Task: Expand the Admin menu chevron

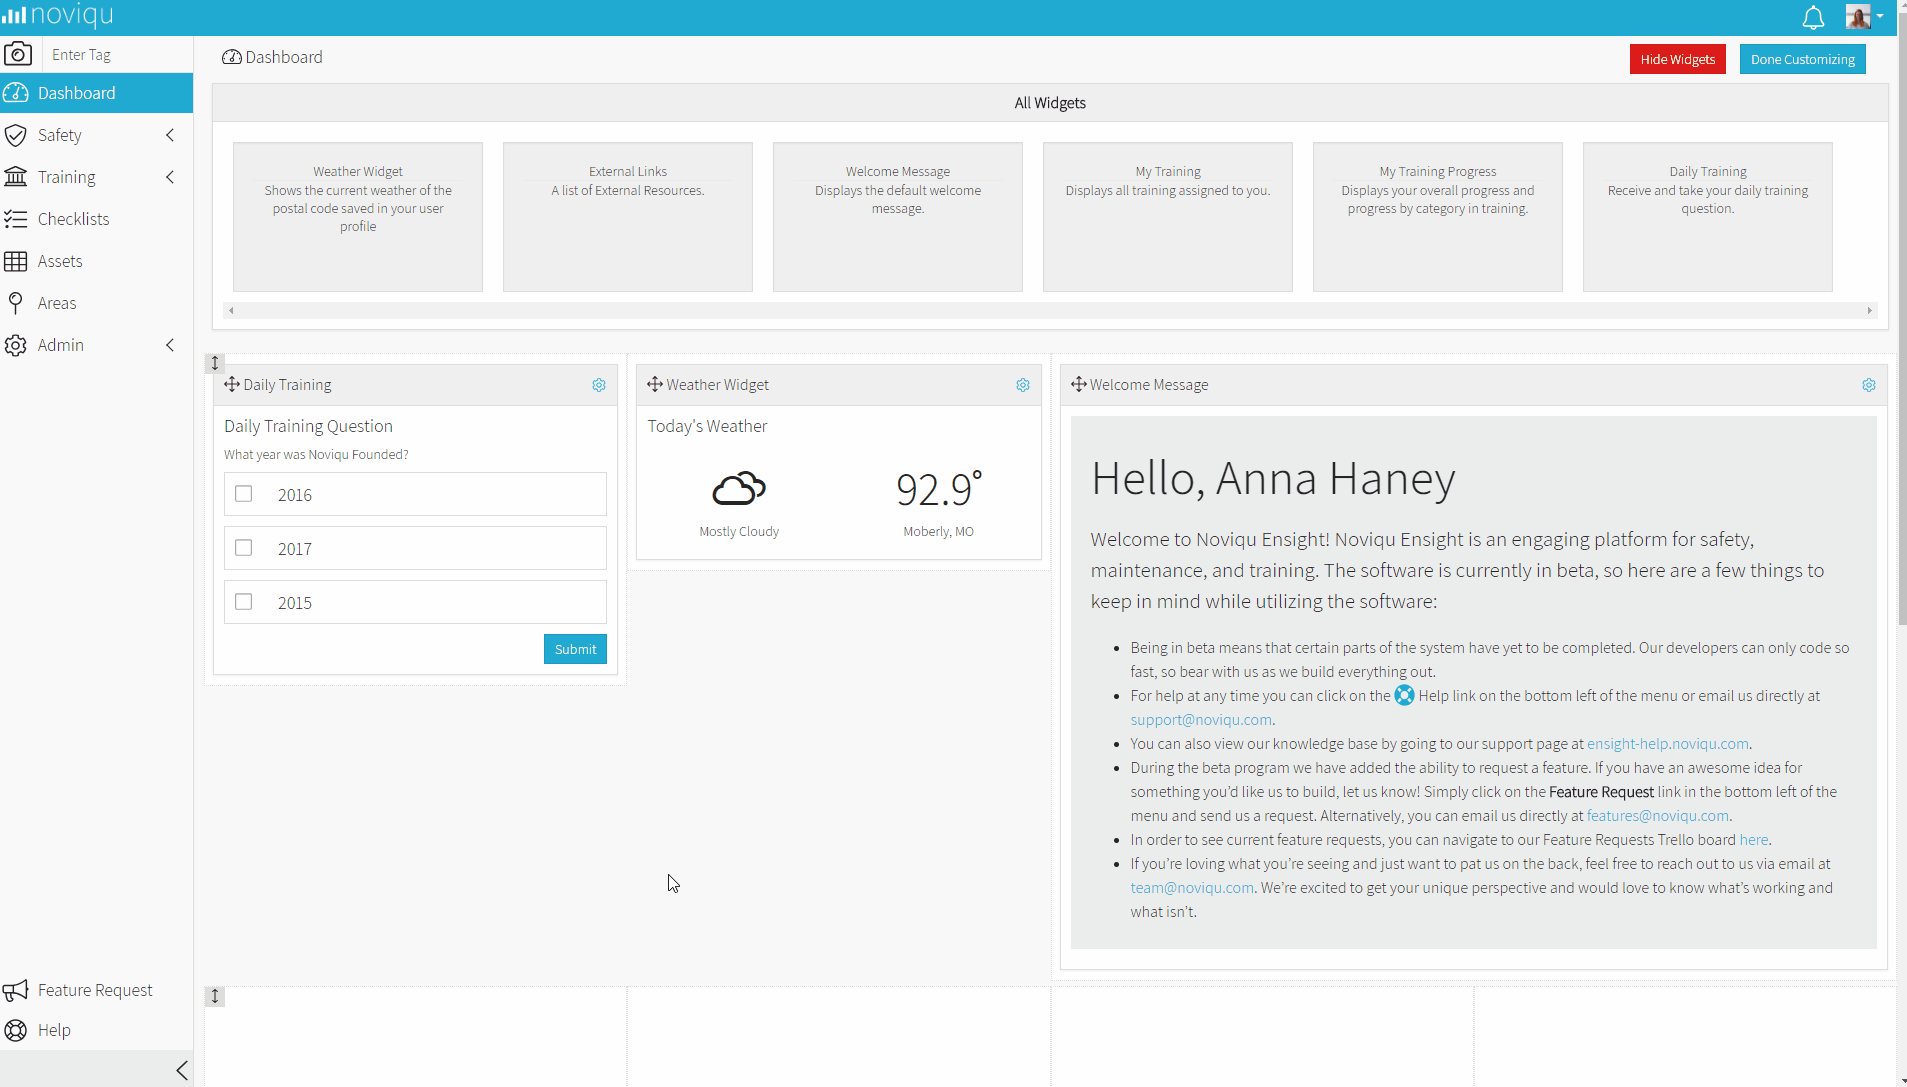Action: click(170, 345)
